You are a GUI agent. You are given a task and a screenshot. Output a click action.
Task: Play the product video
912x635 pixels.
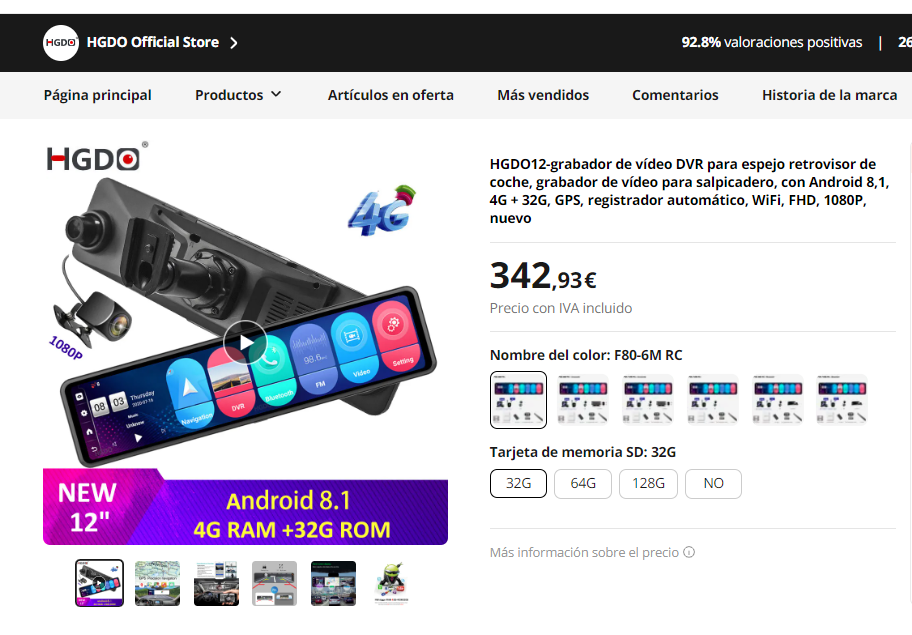tap(245, 342)
